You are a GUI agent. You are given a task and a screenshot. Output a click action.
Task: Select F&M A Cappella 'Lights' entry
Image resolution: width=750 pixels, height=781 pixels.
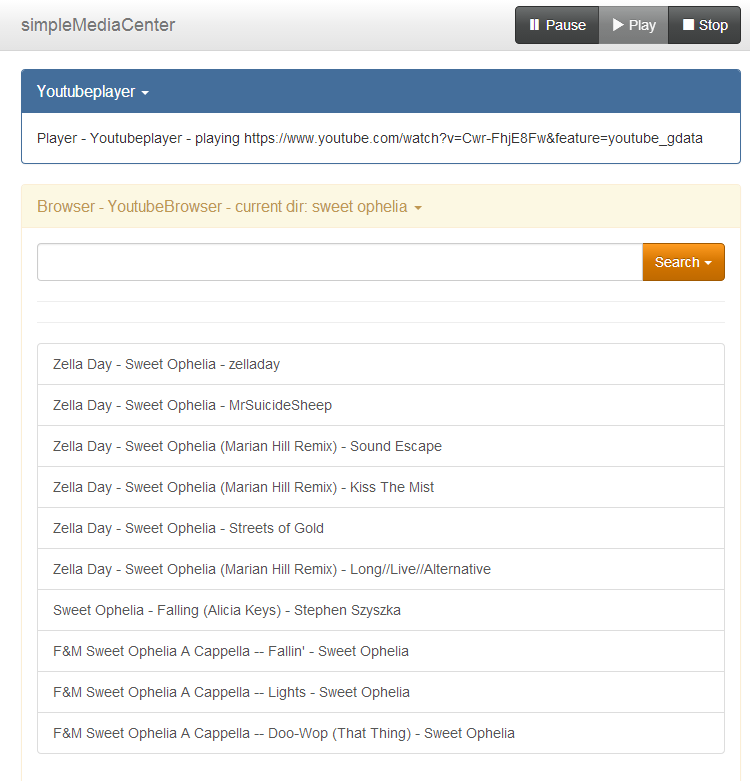pyautogui.click(x=381, y=692)
